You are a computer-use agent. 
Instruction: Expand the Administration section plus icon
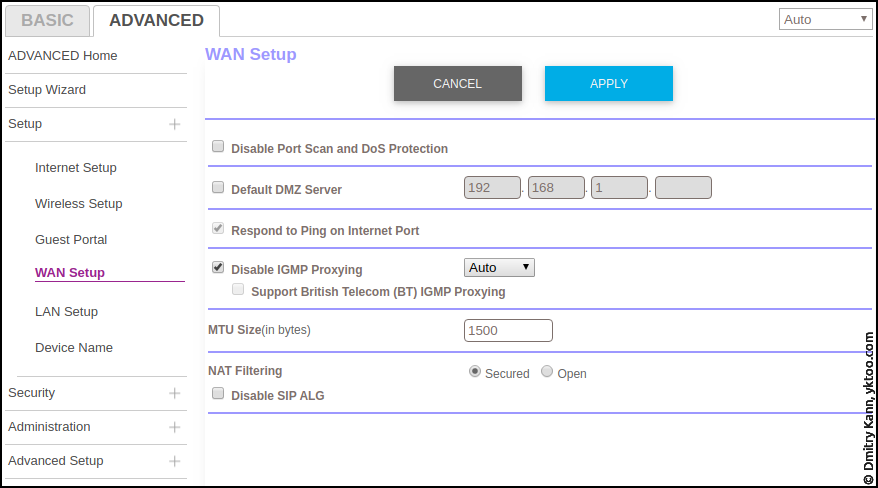[175, 428]
